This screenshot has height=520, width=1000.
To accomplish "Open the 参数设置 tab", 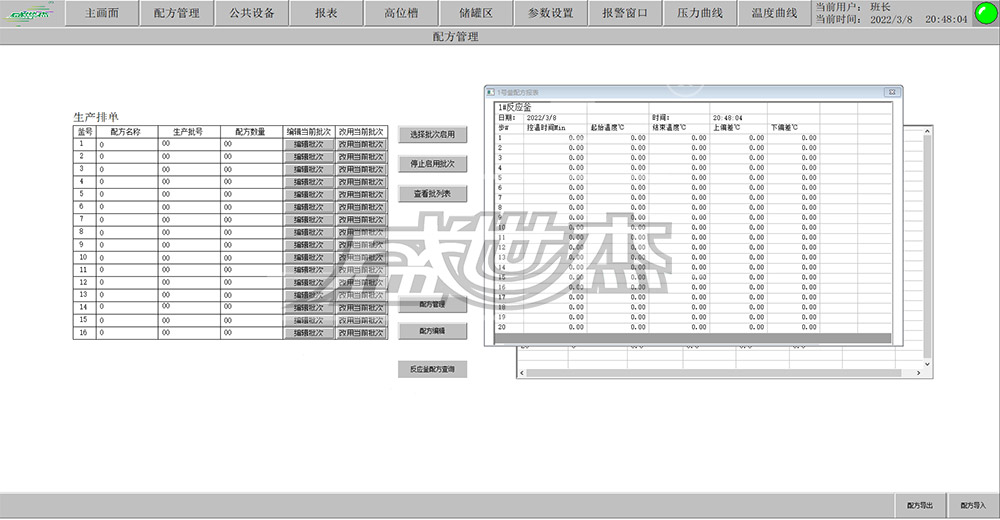I will [x=551, y=14].
